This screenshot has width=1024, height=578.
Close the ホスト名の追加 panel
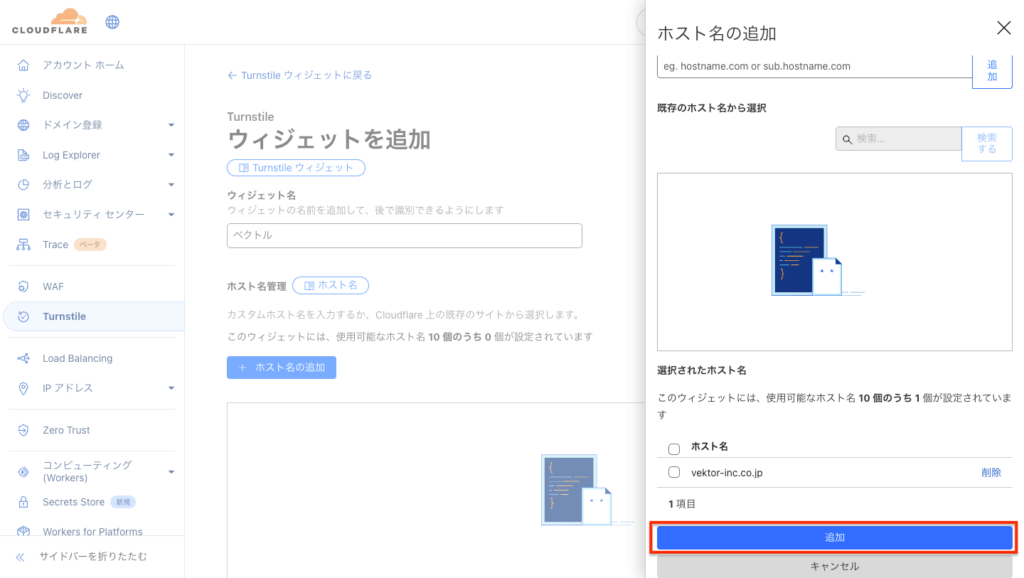pyautogui.click(x=1004, y=27)
